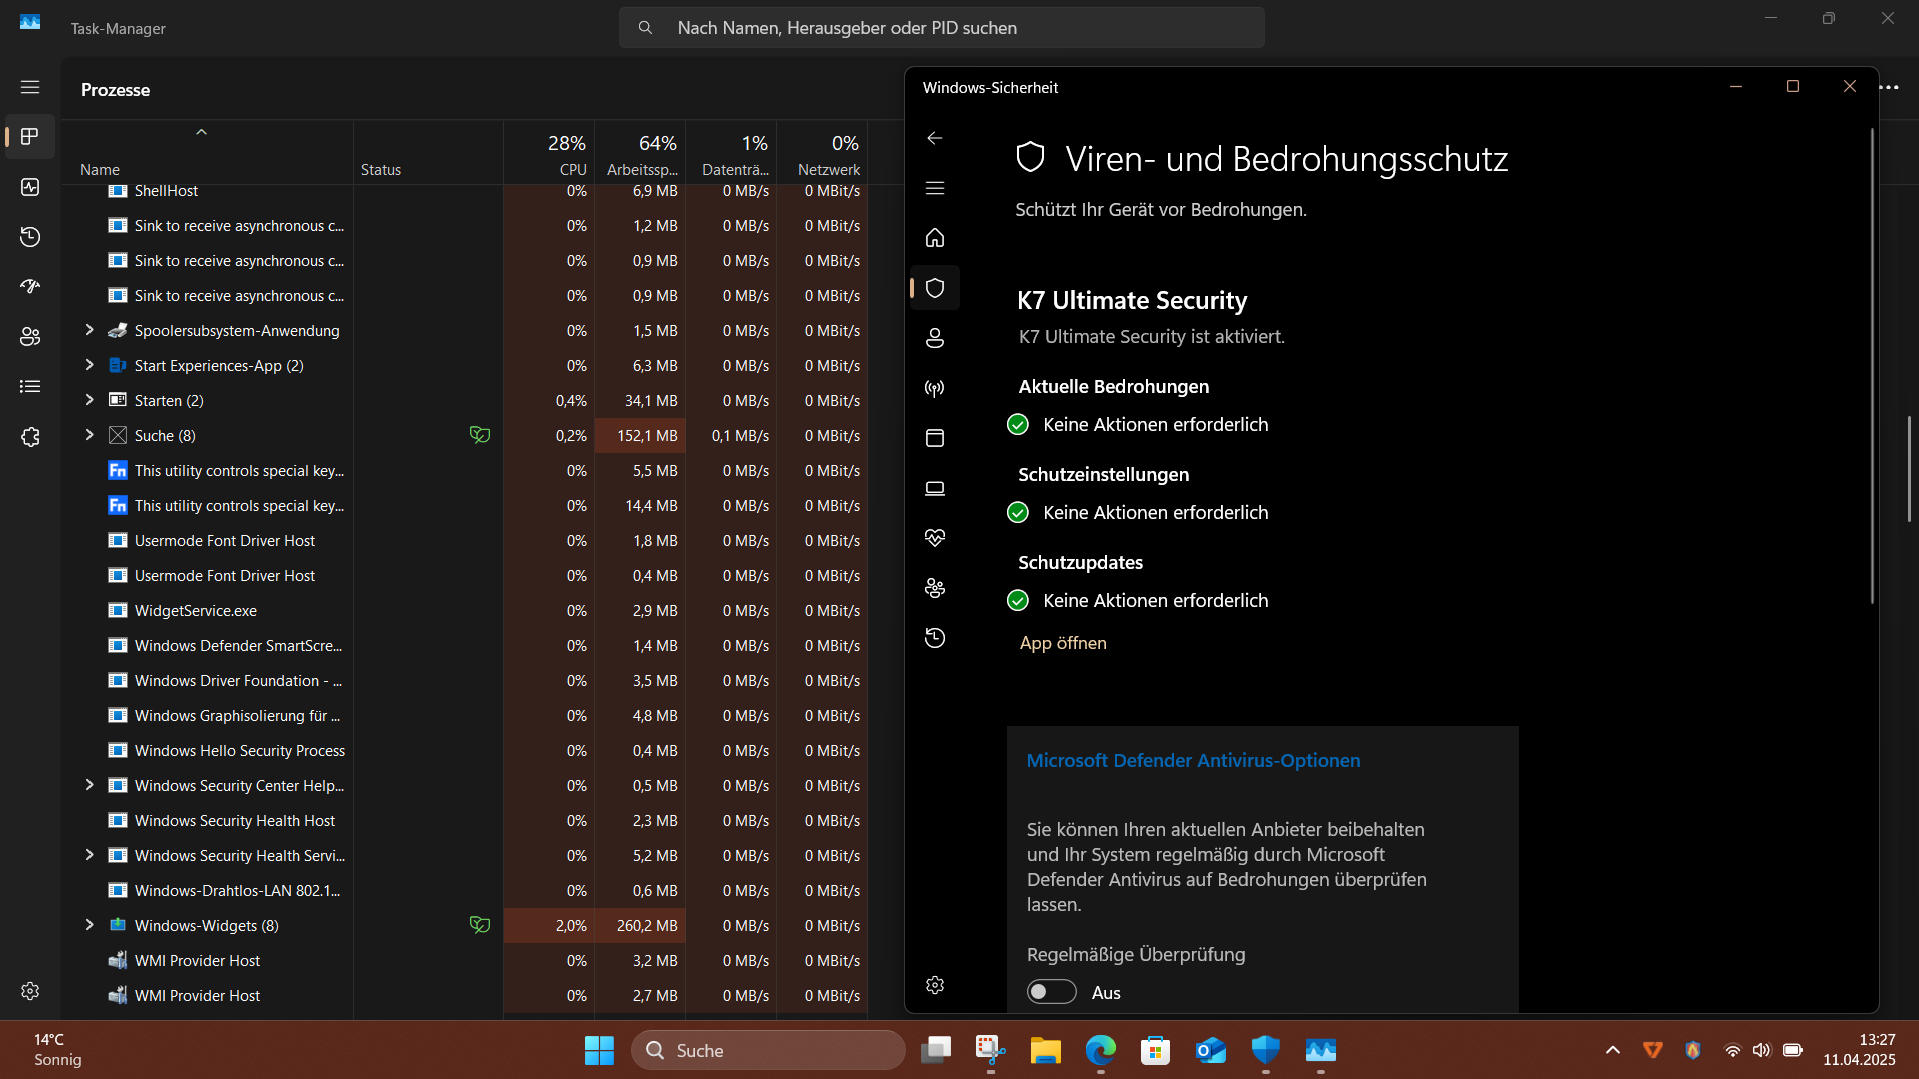Click the taskbar Suche search box
1919x1079 pixels.
[768, 1050]
